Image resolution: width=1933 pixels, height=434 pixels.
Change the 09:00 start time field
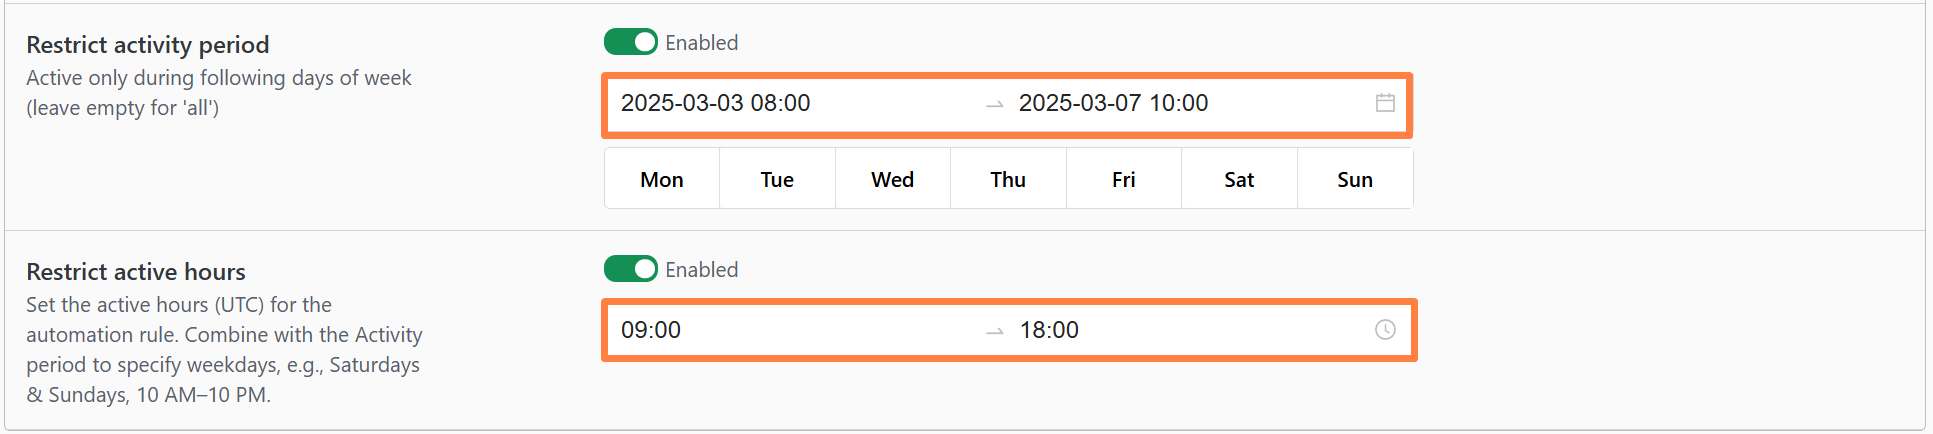coord(651,330)
